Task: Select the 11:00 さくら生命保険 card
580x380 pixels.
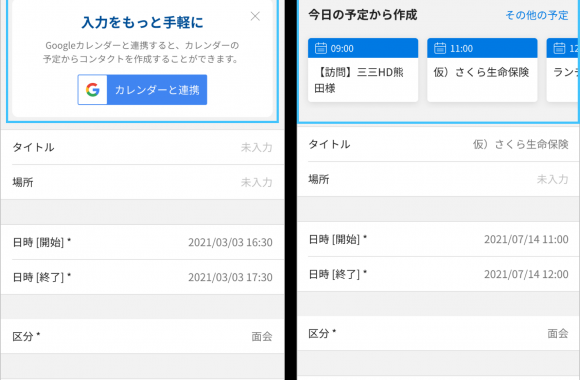Action: (482, 70)
